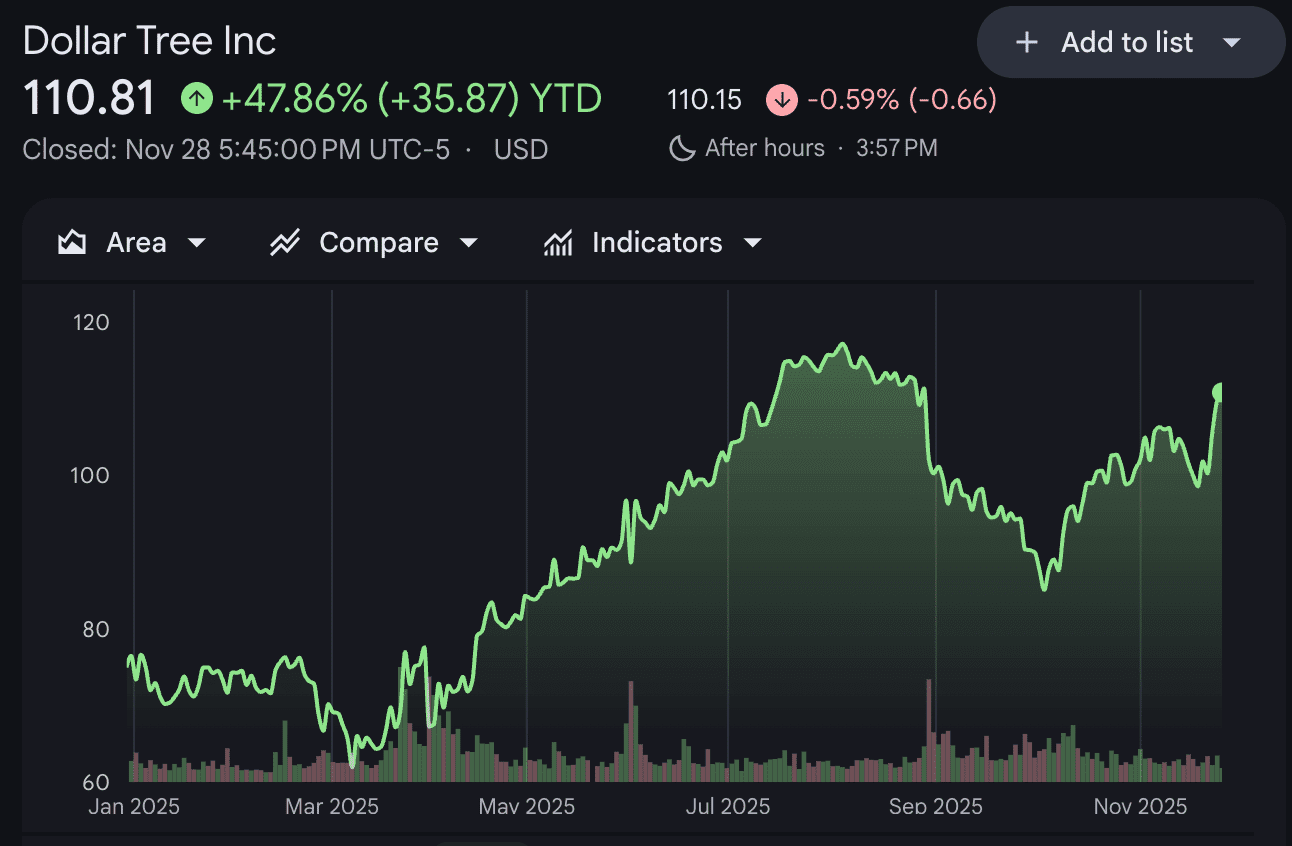Open the Indicators dropdown arrow
Image resolution: width=1292 pixels, height=846 pixels.
pos(753,243)
